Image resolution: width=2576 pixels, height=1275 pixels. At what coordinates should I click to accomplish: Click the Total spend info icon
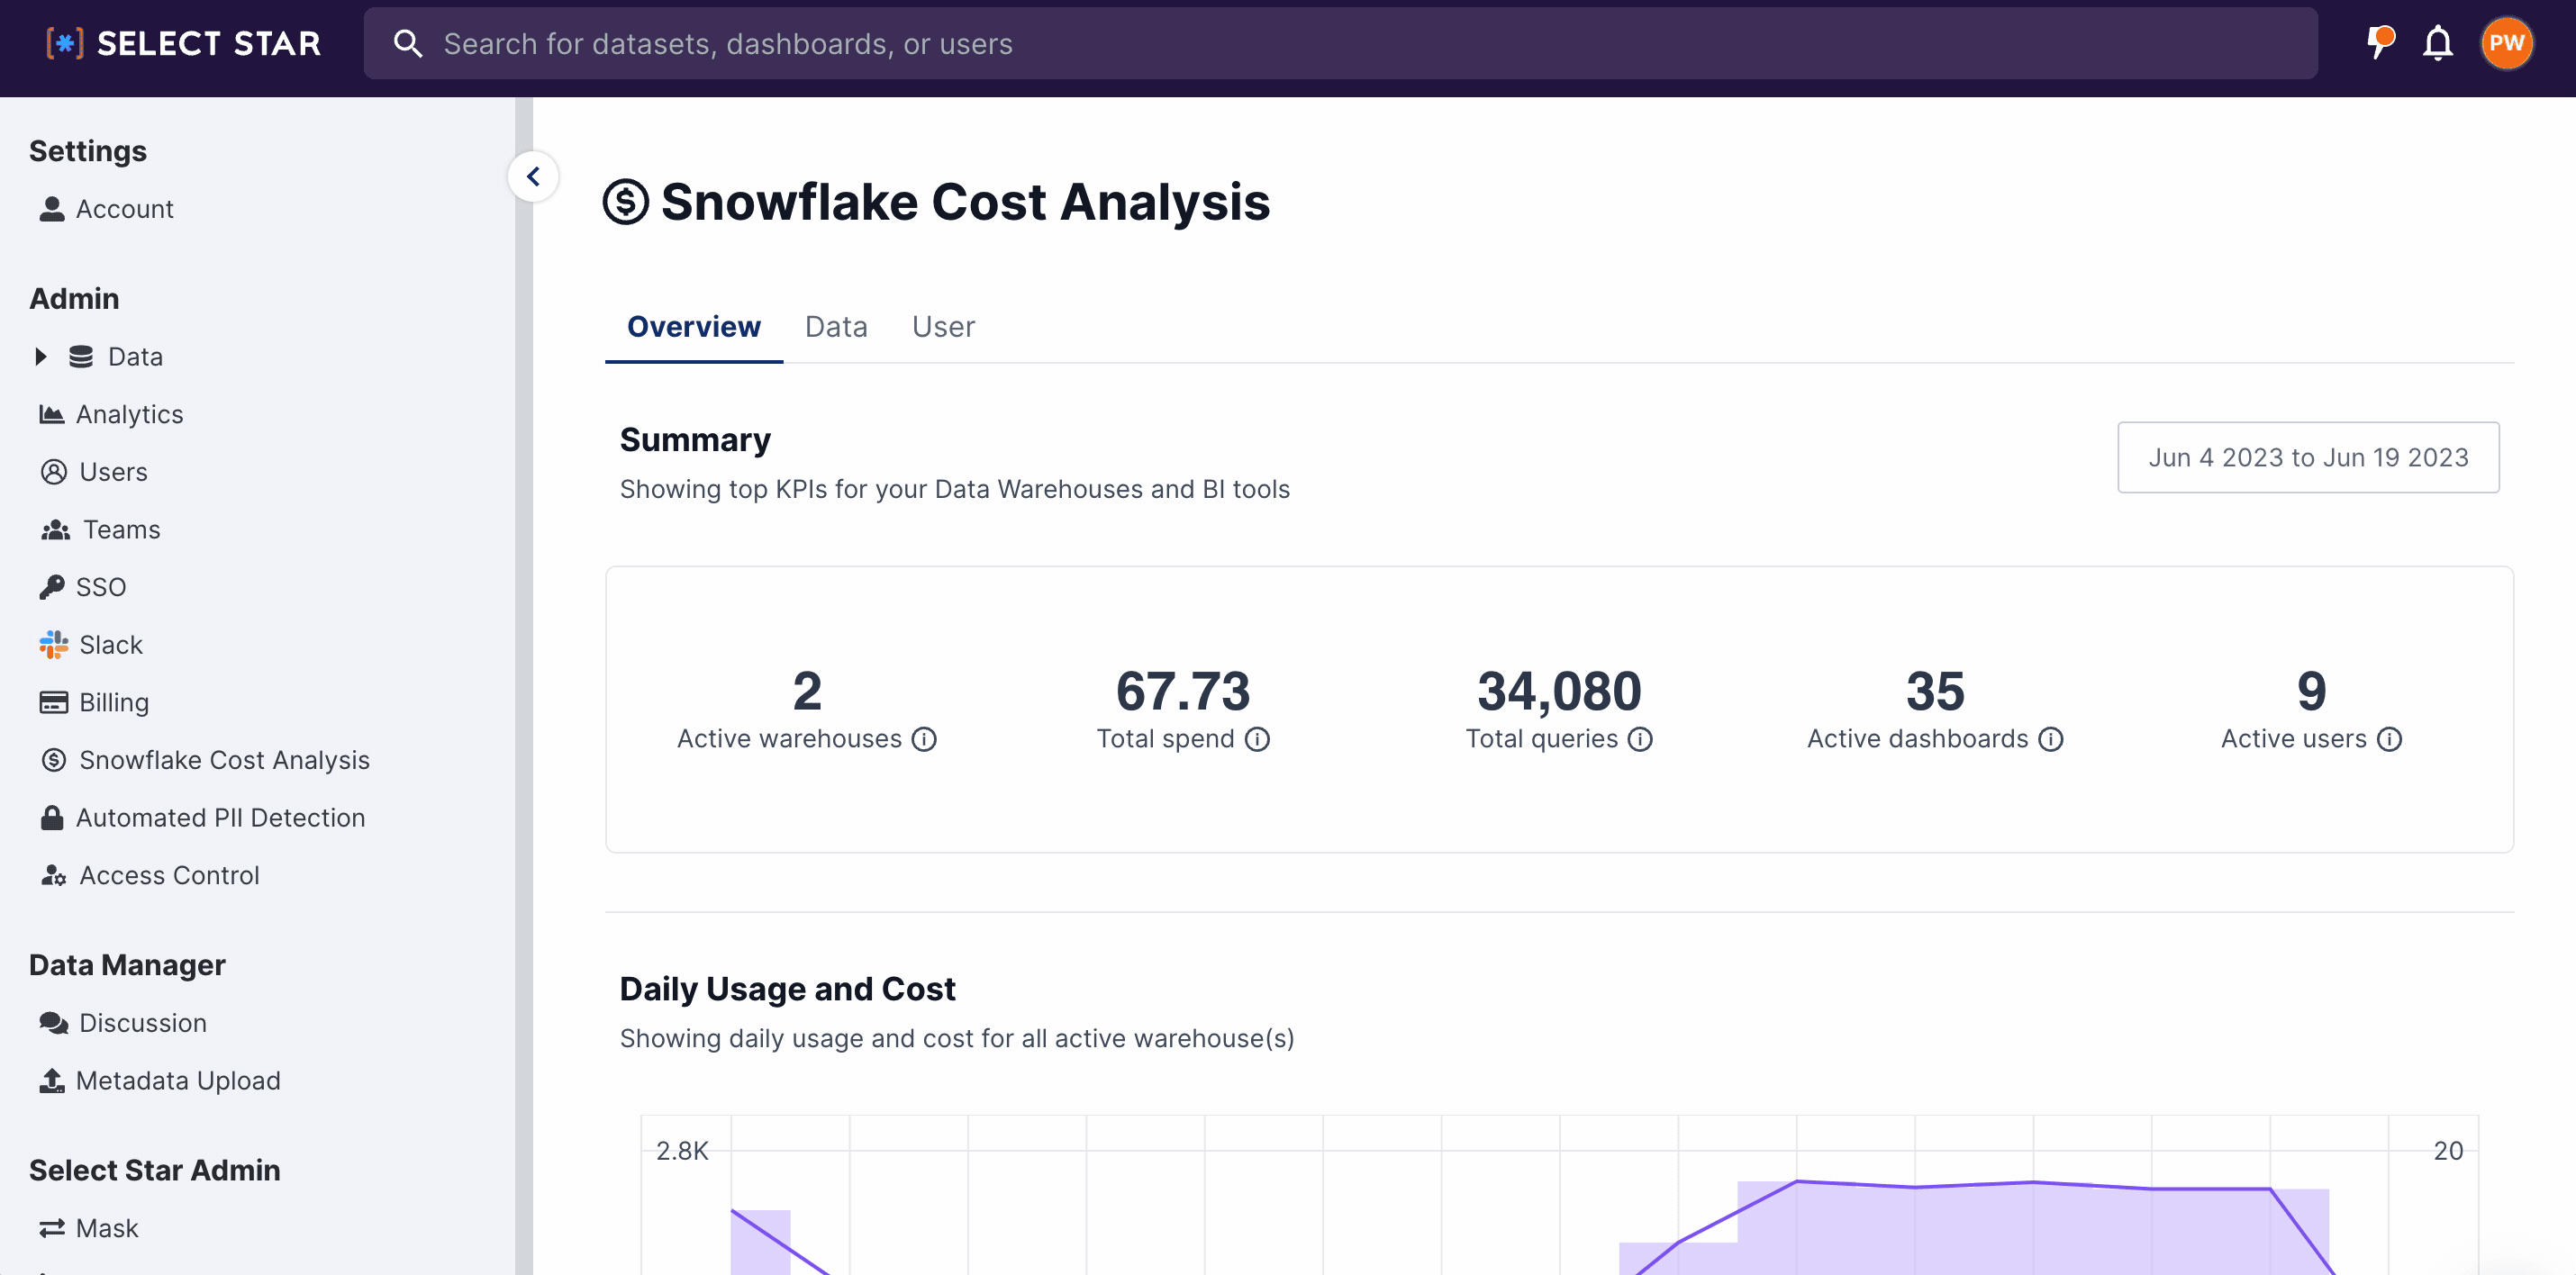point(1257,739)
